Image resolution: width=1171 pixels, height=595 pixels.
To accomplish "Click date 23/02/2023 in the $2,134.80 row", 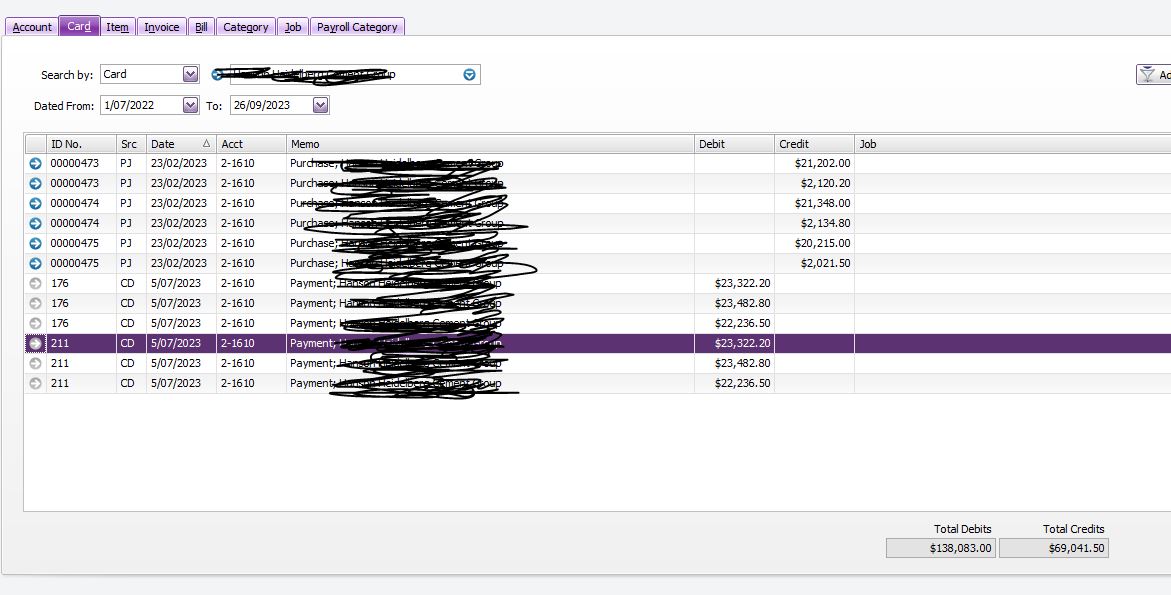I will point(179,223).
